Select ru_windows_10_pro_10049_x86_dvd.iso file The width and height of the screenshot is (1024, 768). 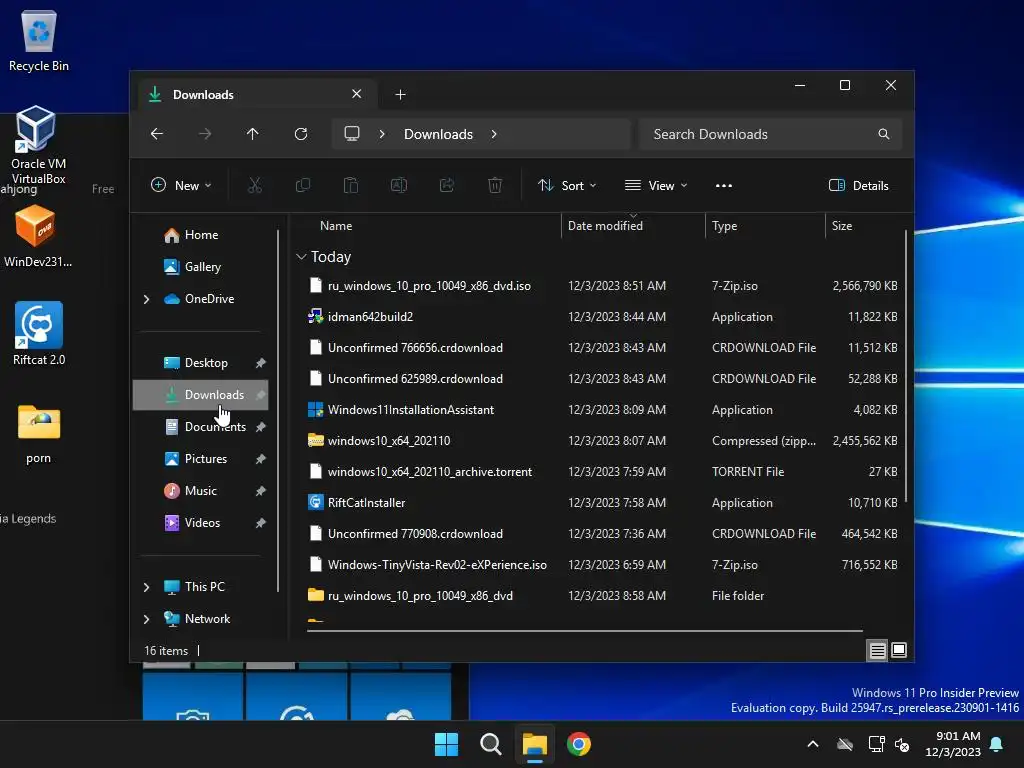tap(429, 286)
